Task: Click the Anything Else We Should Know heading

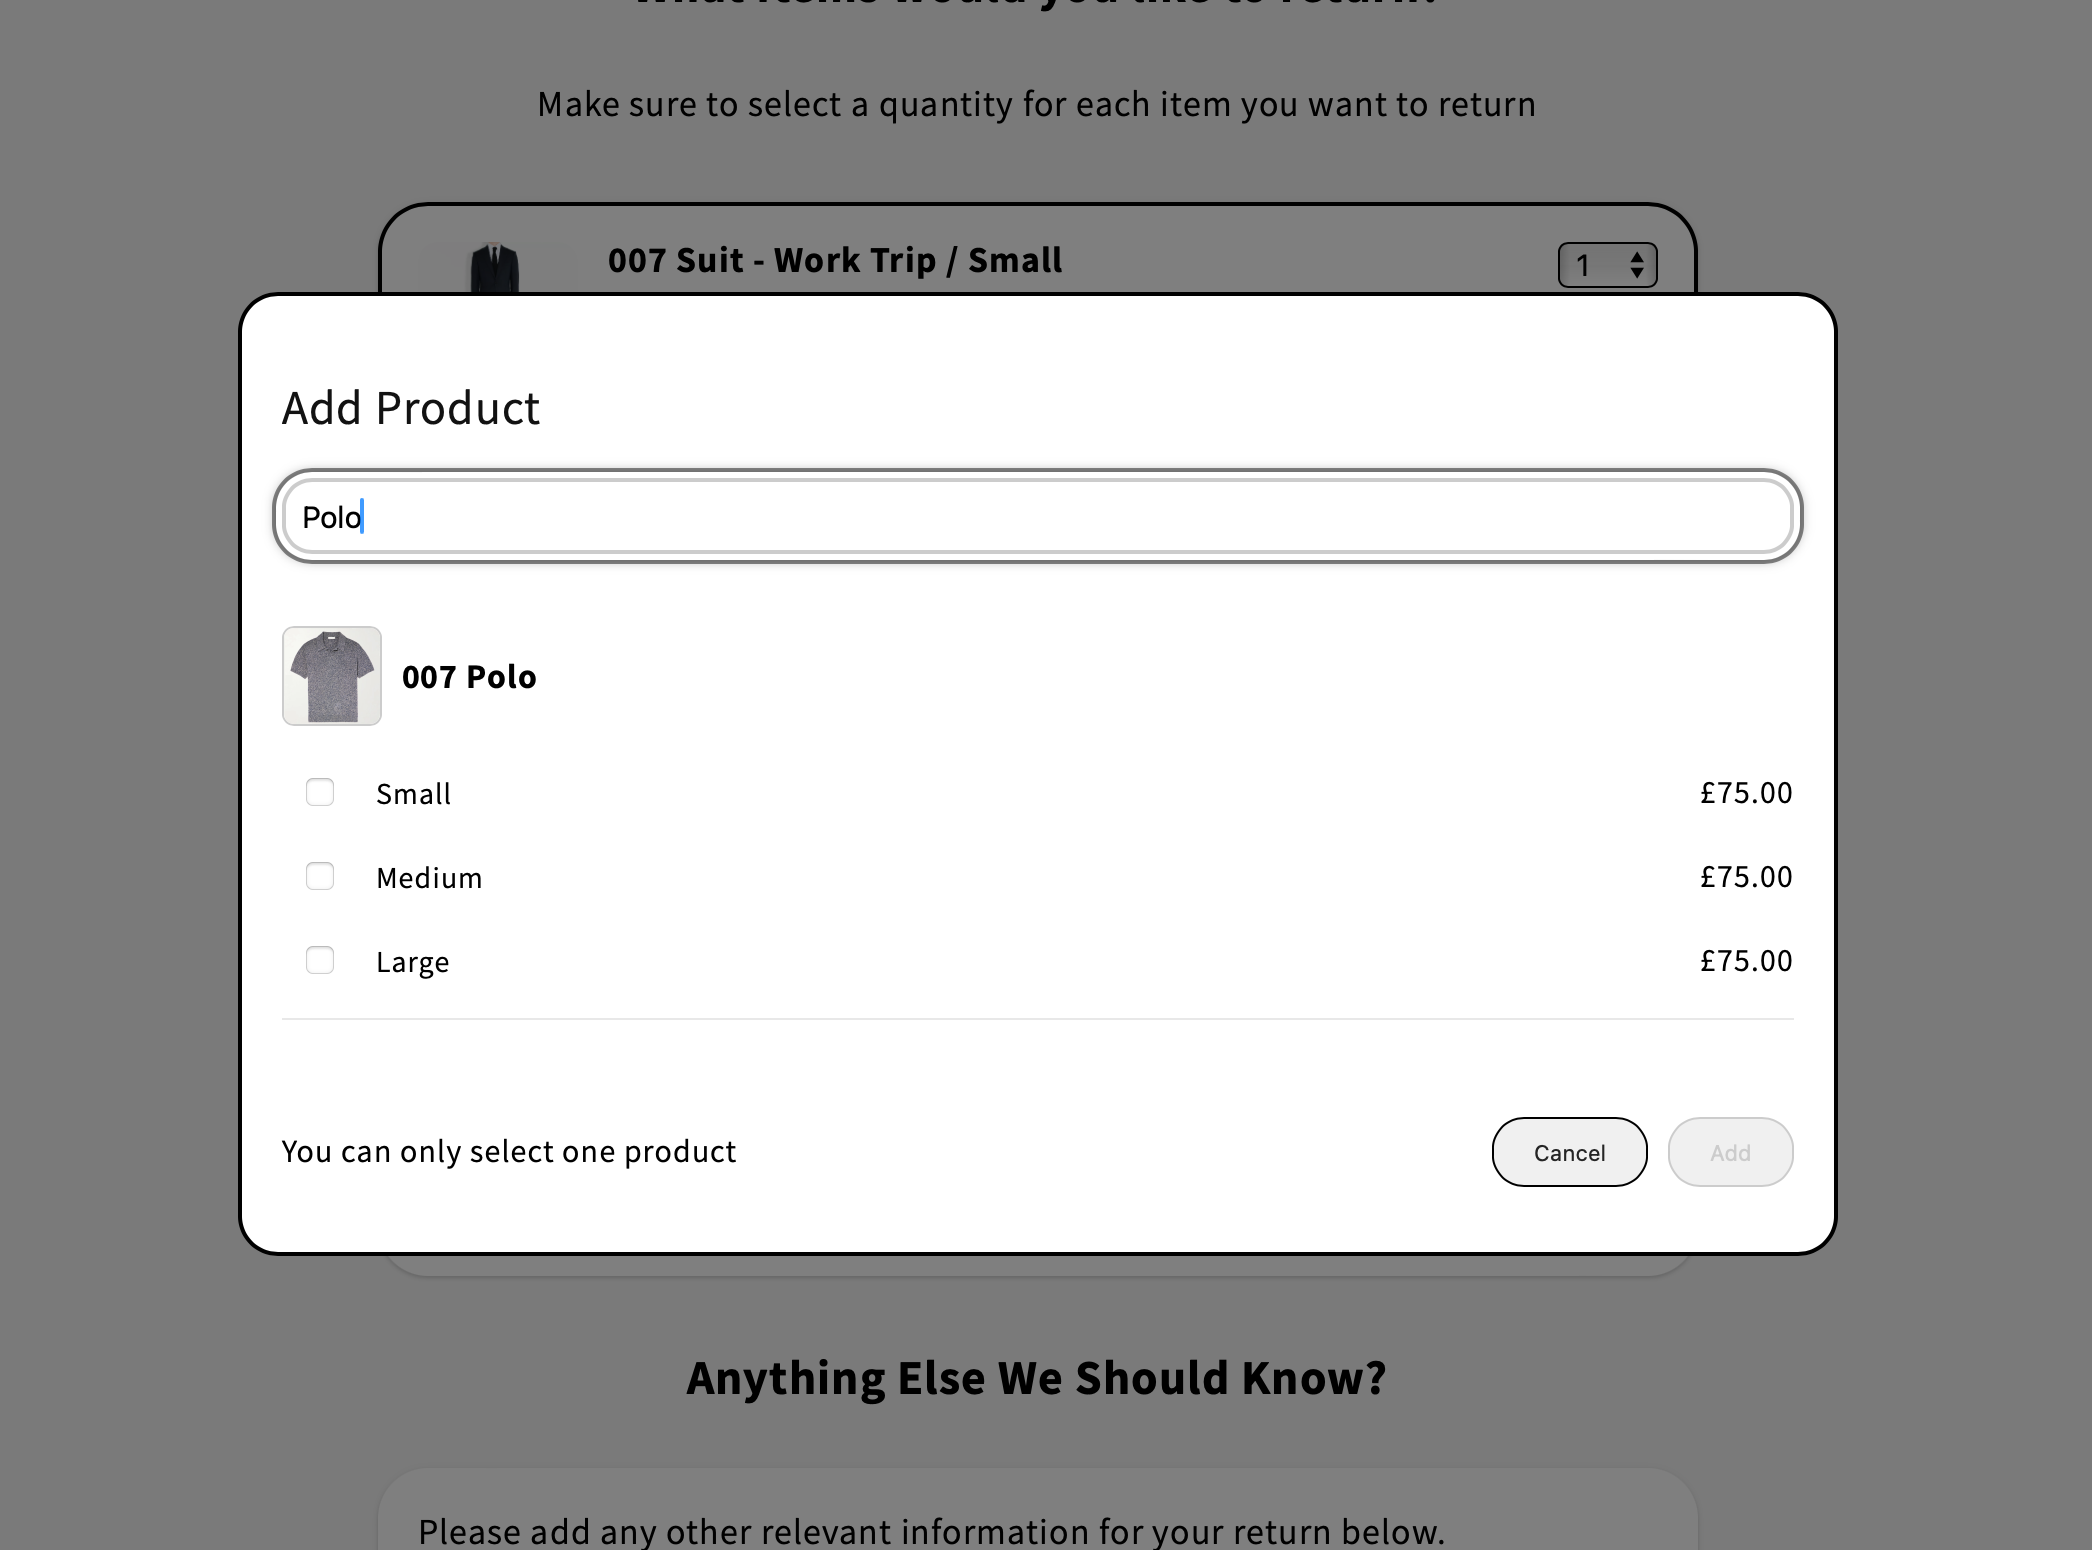Action: pyautogui.click(x=1037, y=1377)
